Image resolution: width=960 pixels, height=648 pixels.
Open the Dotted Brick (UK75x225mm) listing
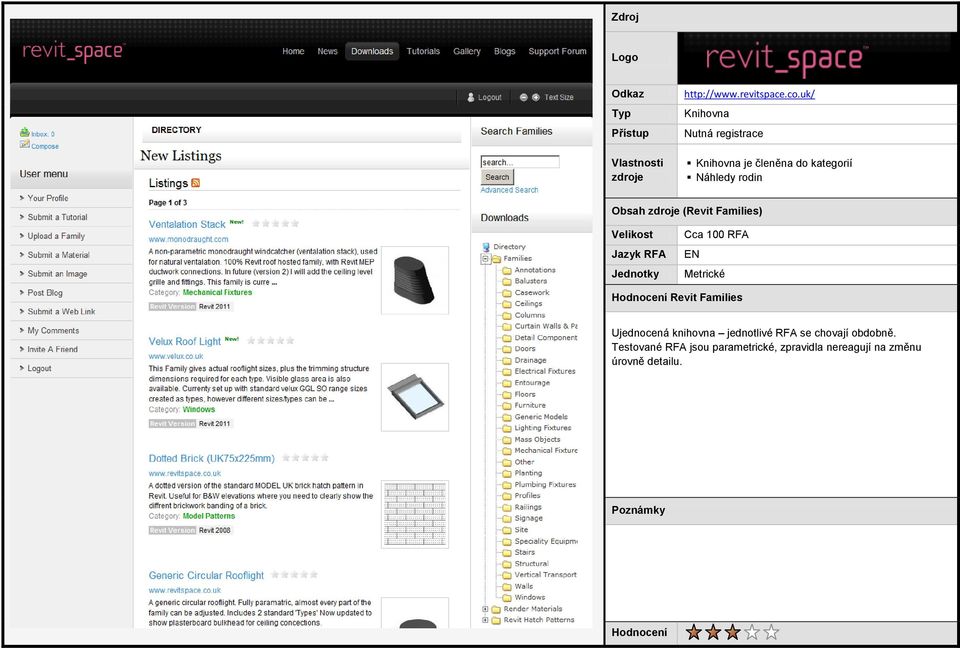pyautogui.click(x=212, y=459)
